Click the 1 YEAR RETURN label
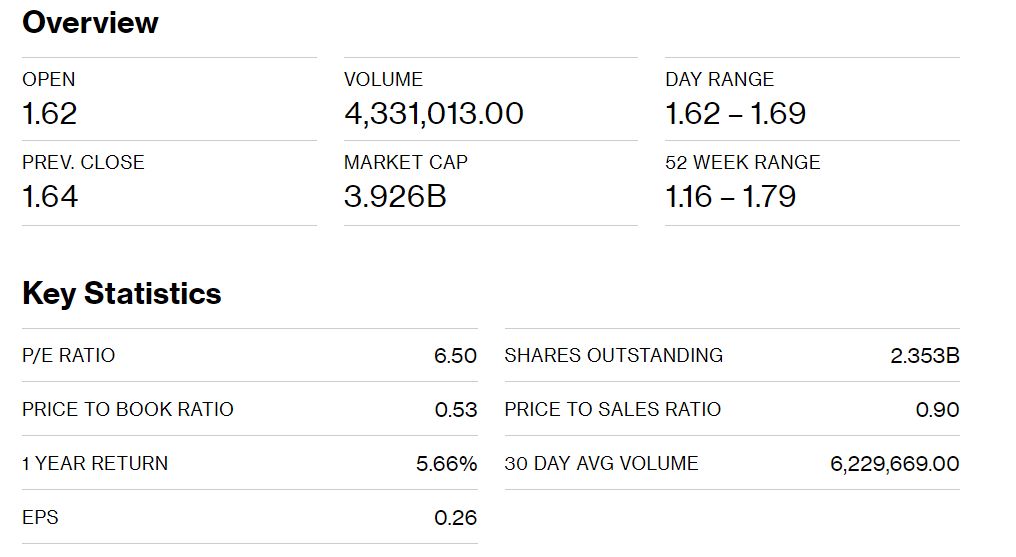 point(95,464)
